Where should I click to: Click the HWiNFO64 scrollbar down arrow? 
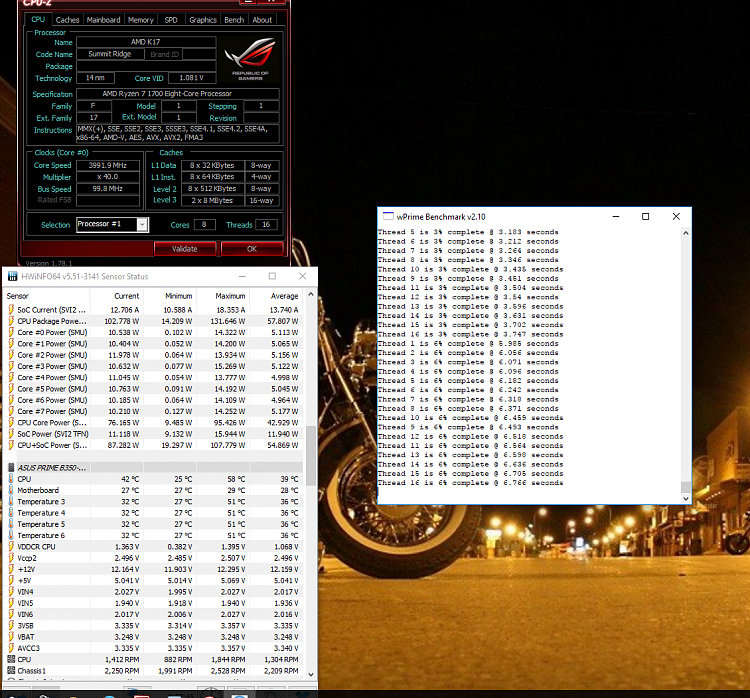point(310,674)
